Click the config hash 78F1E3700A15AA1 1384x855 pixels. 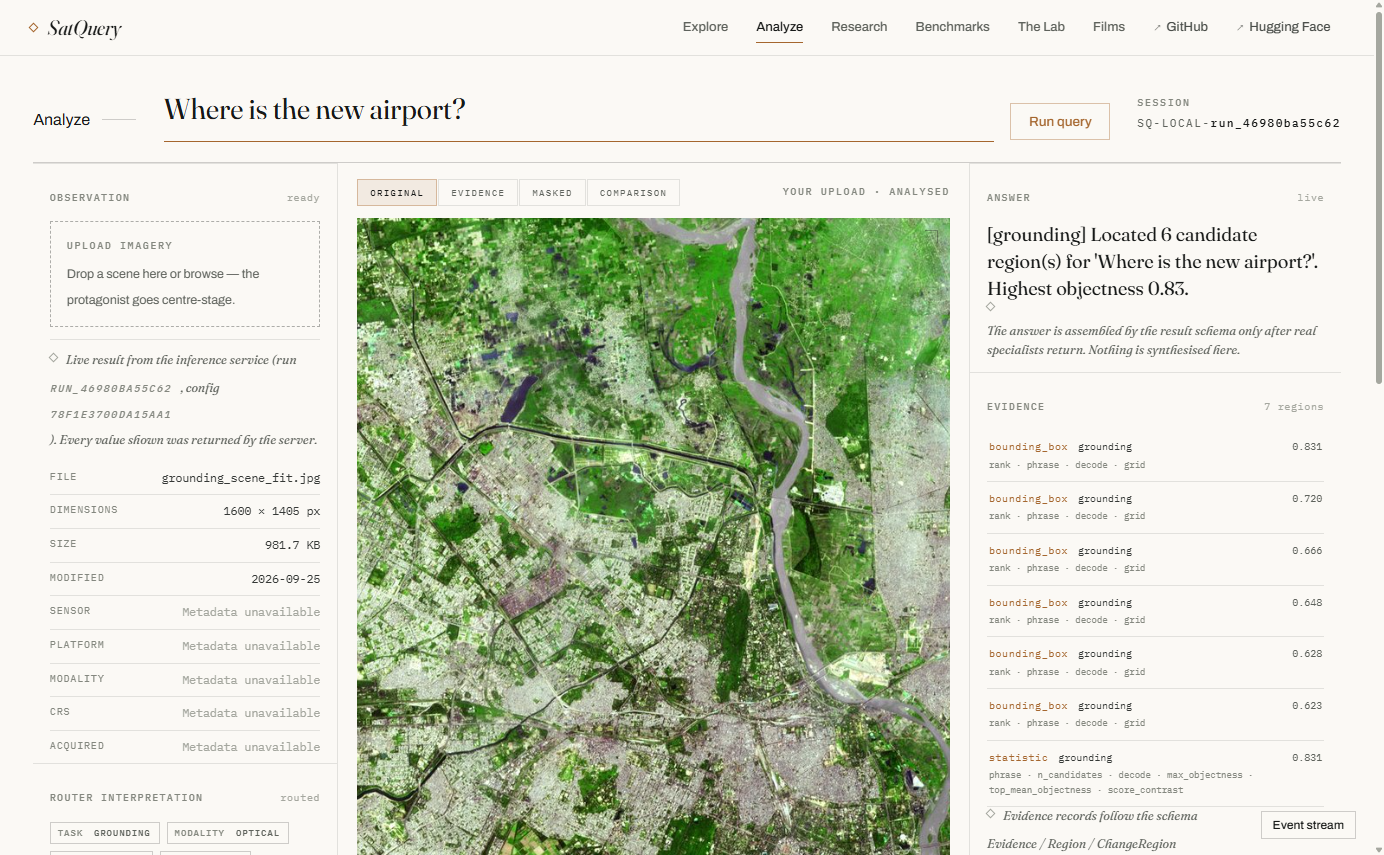pyautogui.click(x=111, y=414)
